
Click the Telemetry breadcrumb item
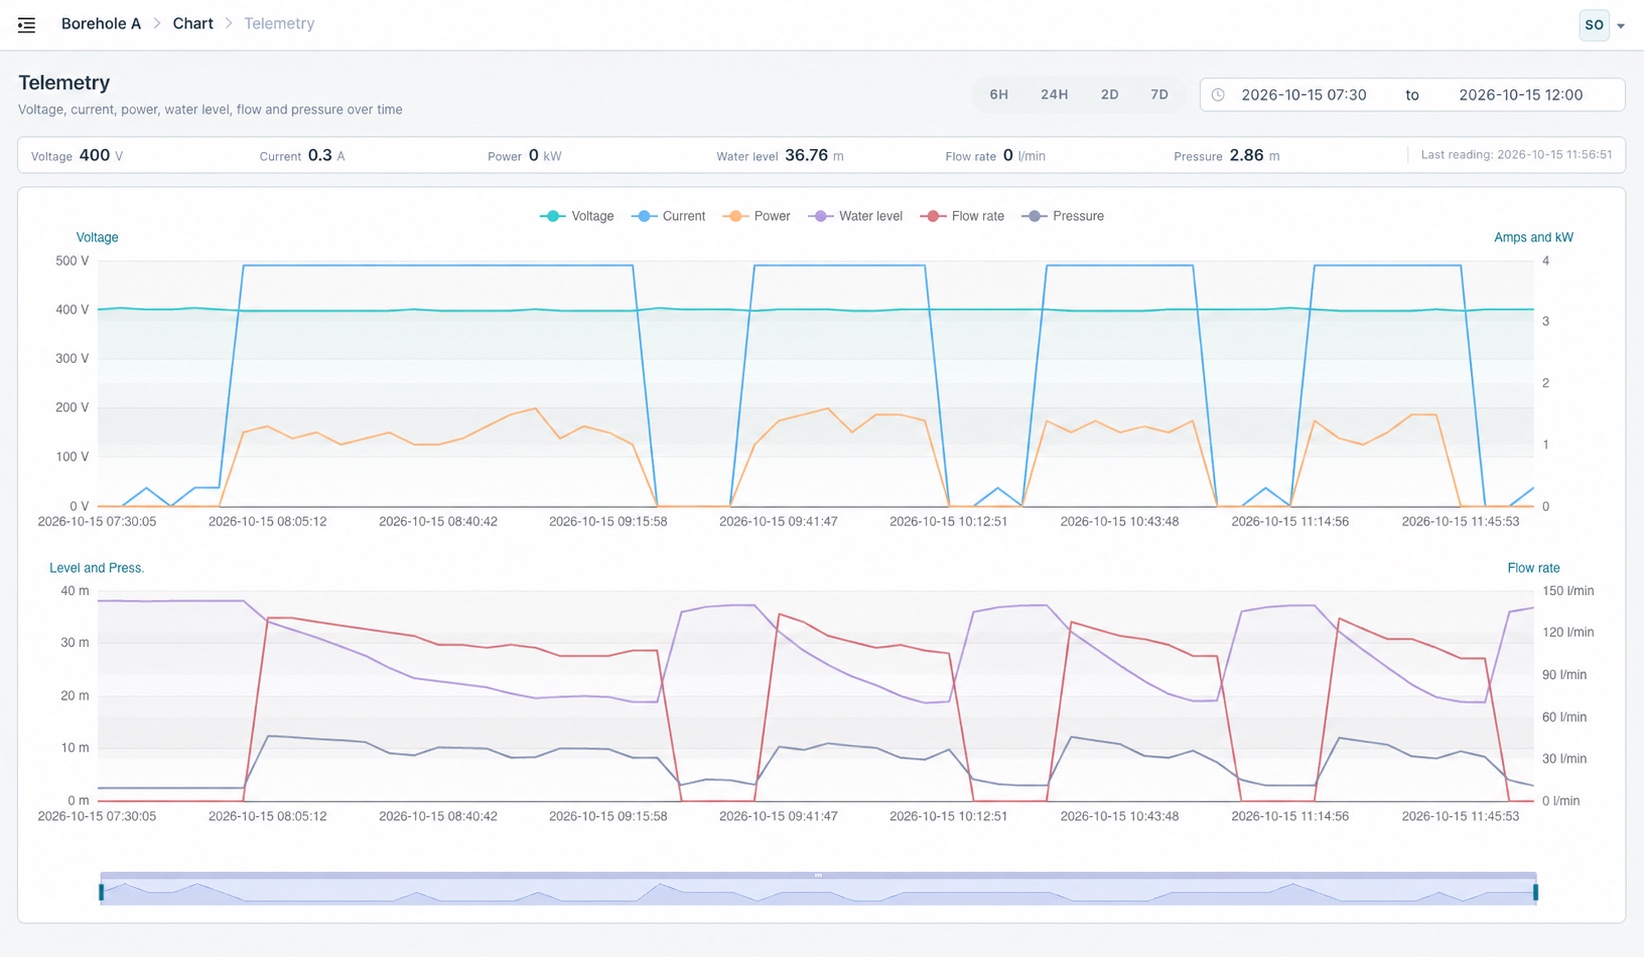(x=279, y=24)
